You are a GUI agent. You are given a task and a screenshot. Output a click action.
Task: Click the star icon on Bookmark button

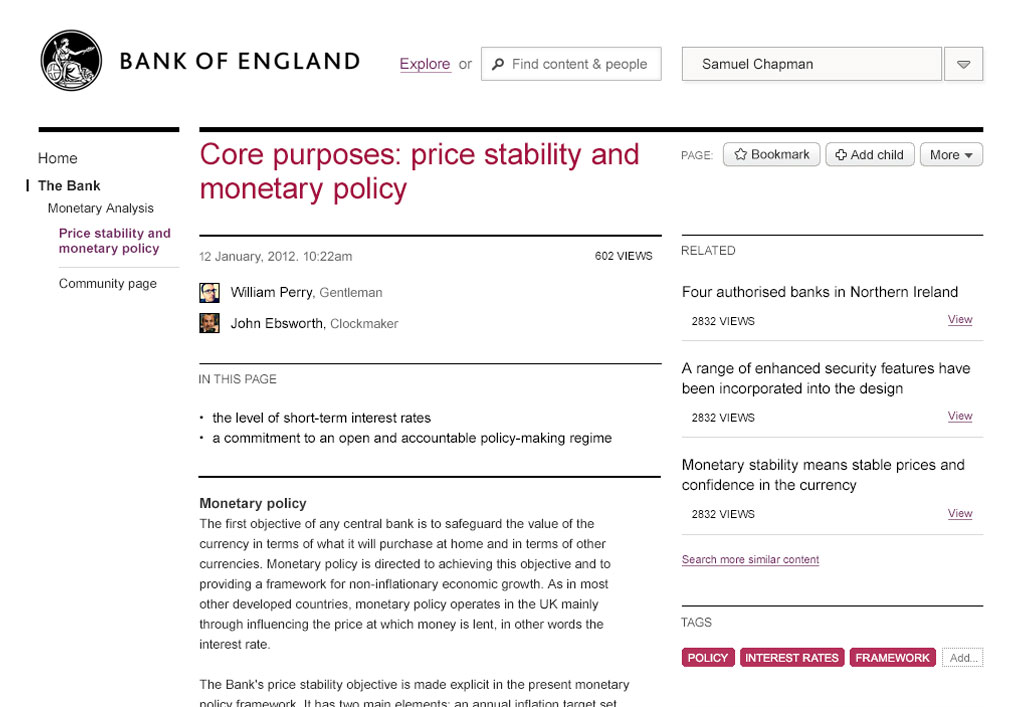click(740, 154)
